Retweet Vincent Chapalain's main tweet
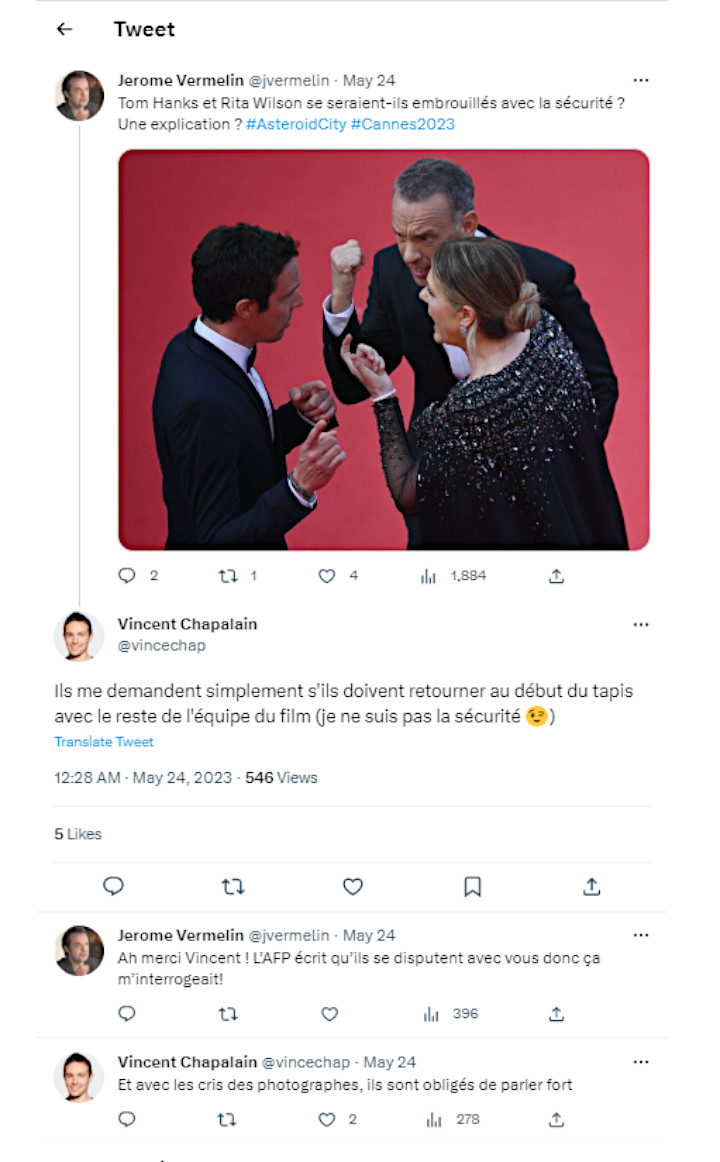720x1162 pixels. point(233,886)
